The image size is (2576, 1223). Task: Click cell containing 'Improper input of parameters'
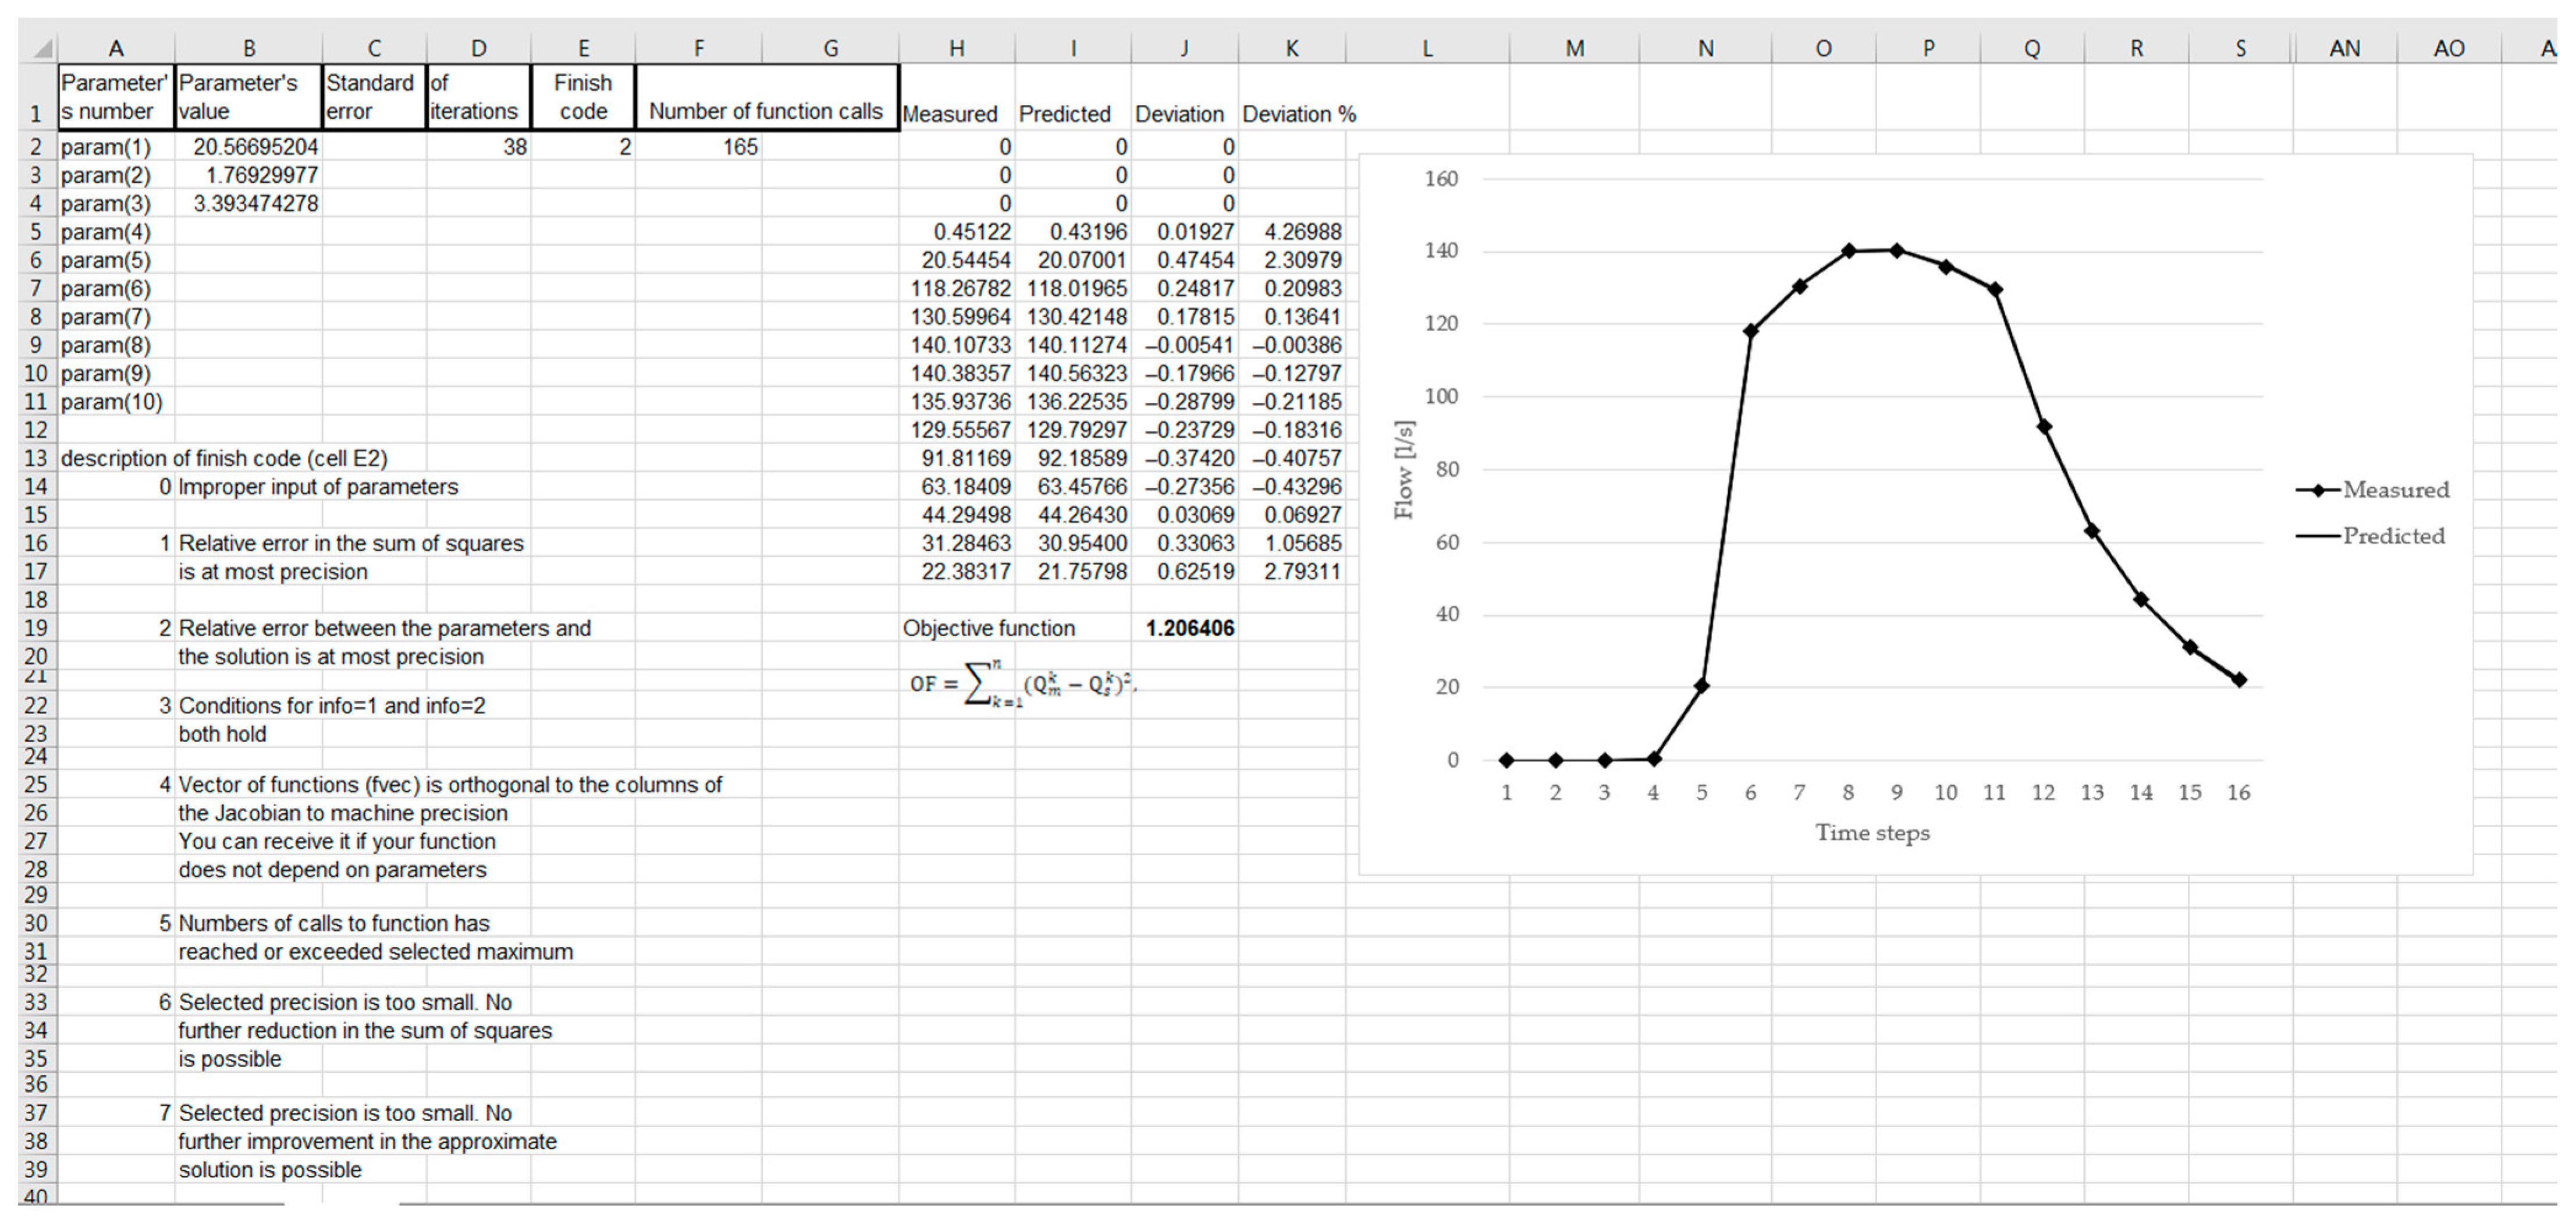point(318,487)
